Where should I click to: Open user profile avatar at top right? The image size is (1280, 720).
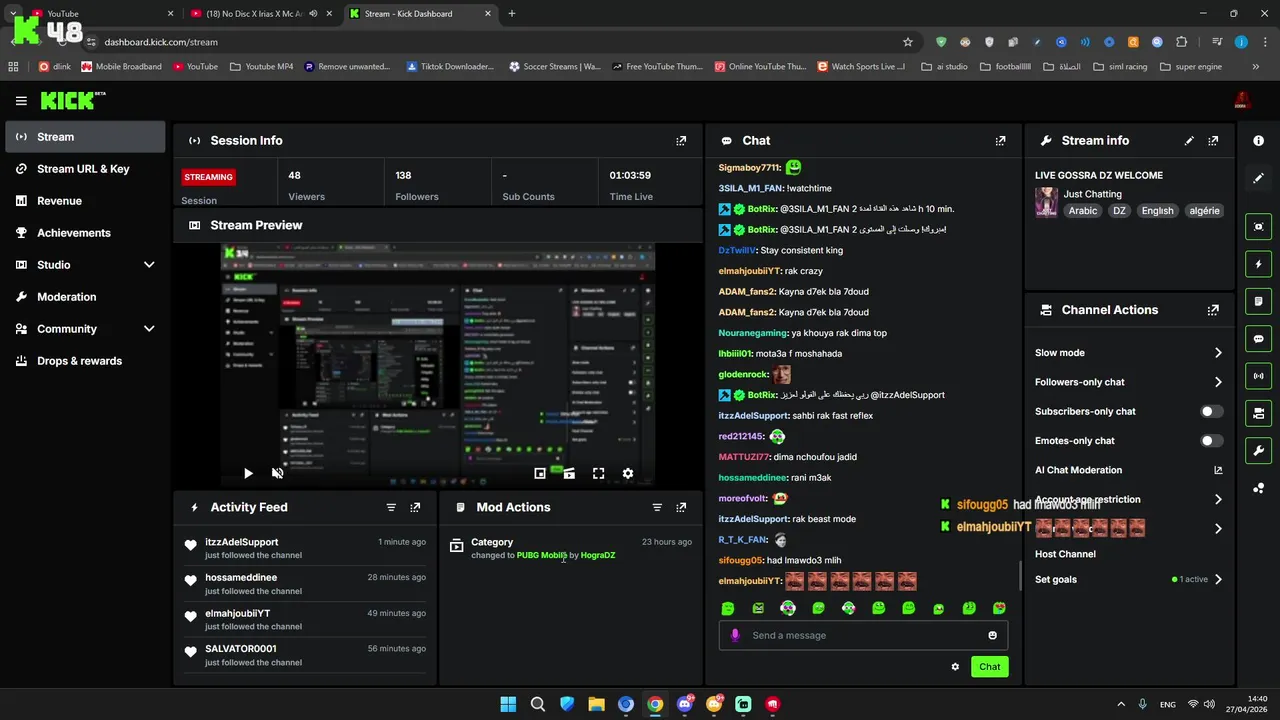coord(1242,101)
